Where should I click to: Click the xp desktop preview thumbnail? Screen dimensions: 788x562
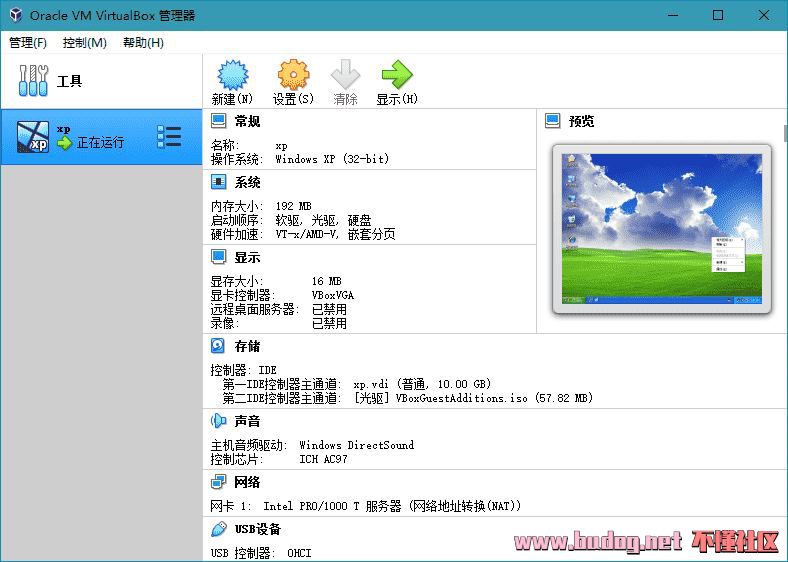pos(661,227)
